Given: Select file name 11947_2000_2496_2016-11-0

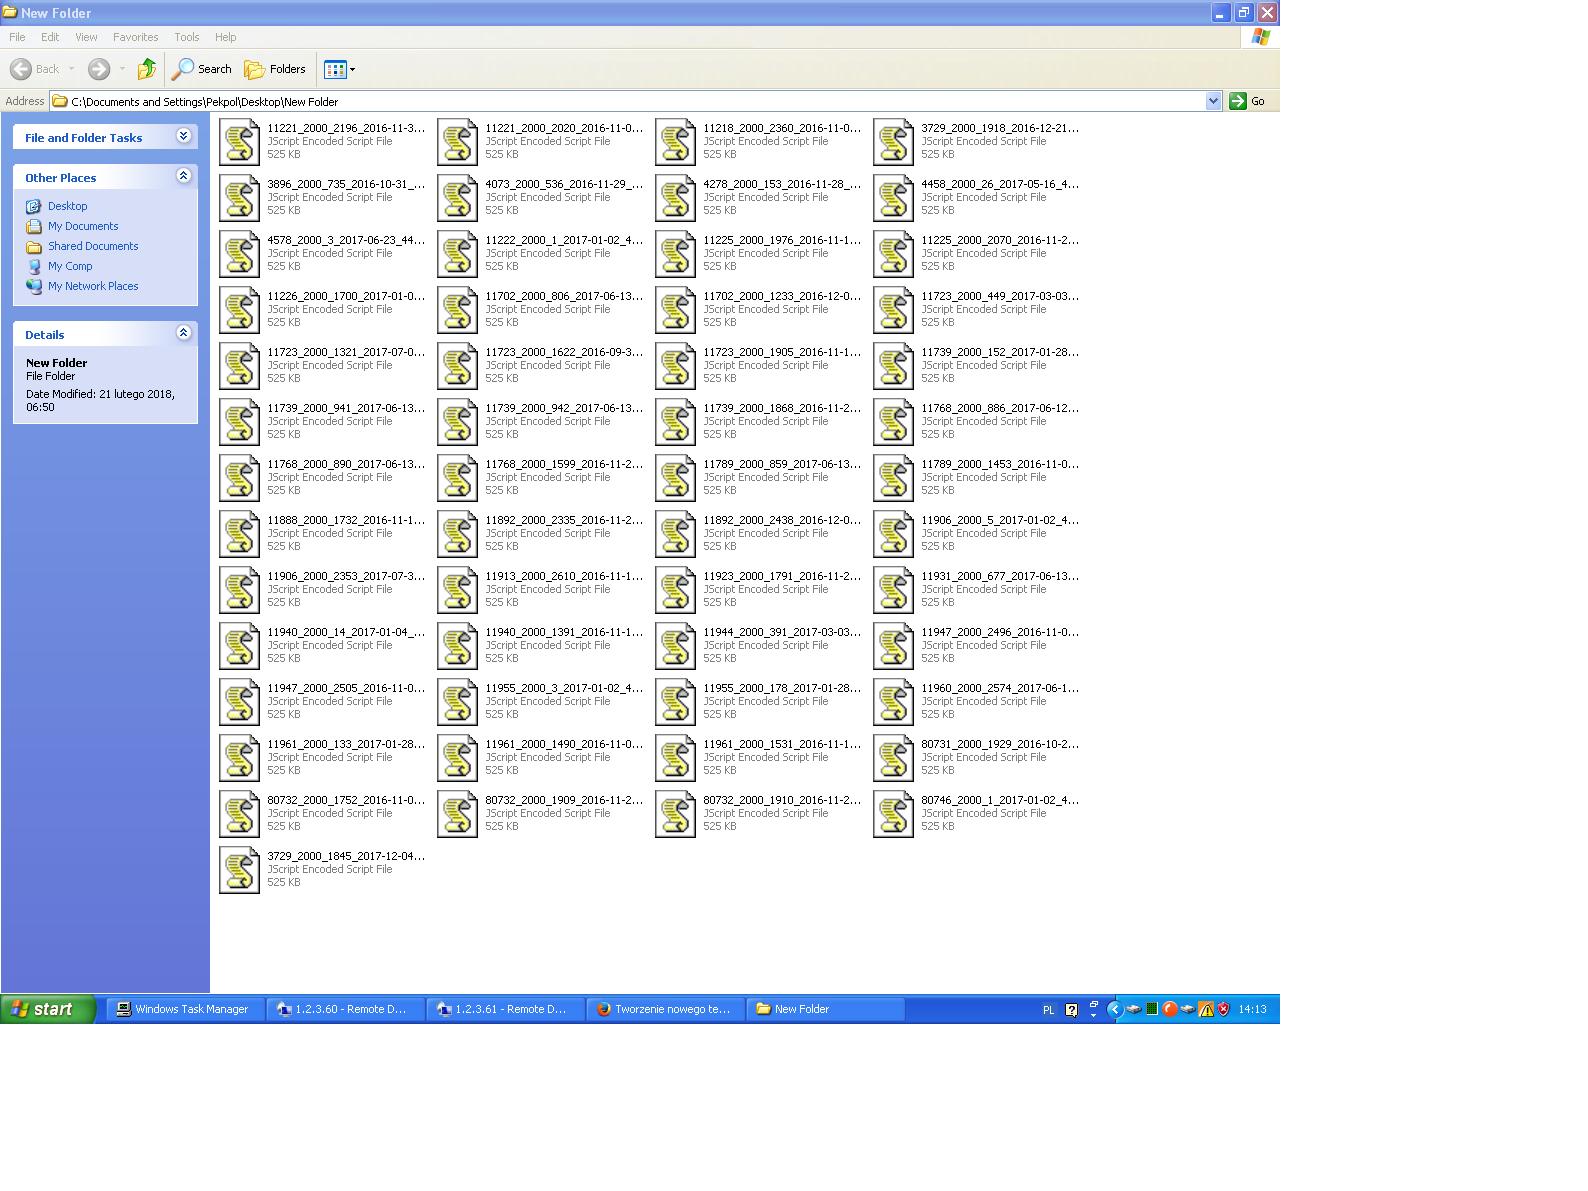Looking at the screenshot, I should point(1000,632).
